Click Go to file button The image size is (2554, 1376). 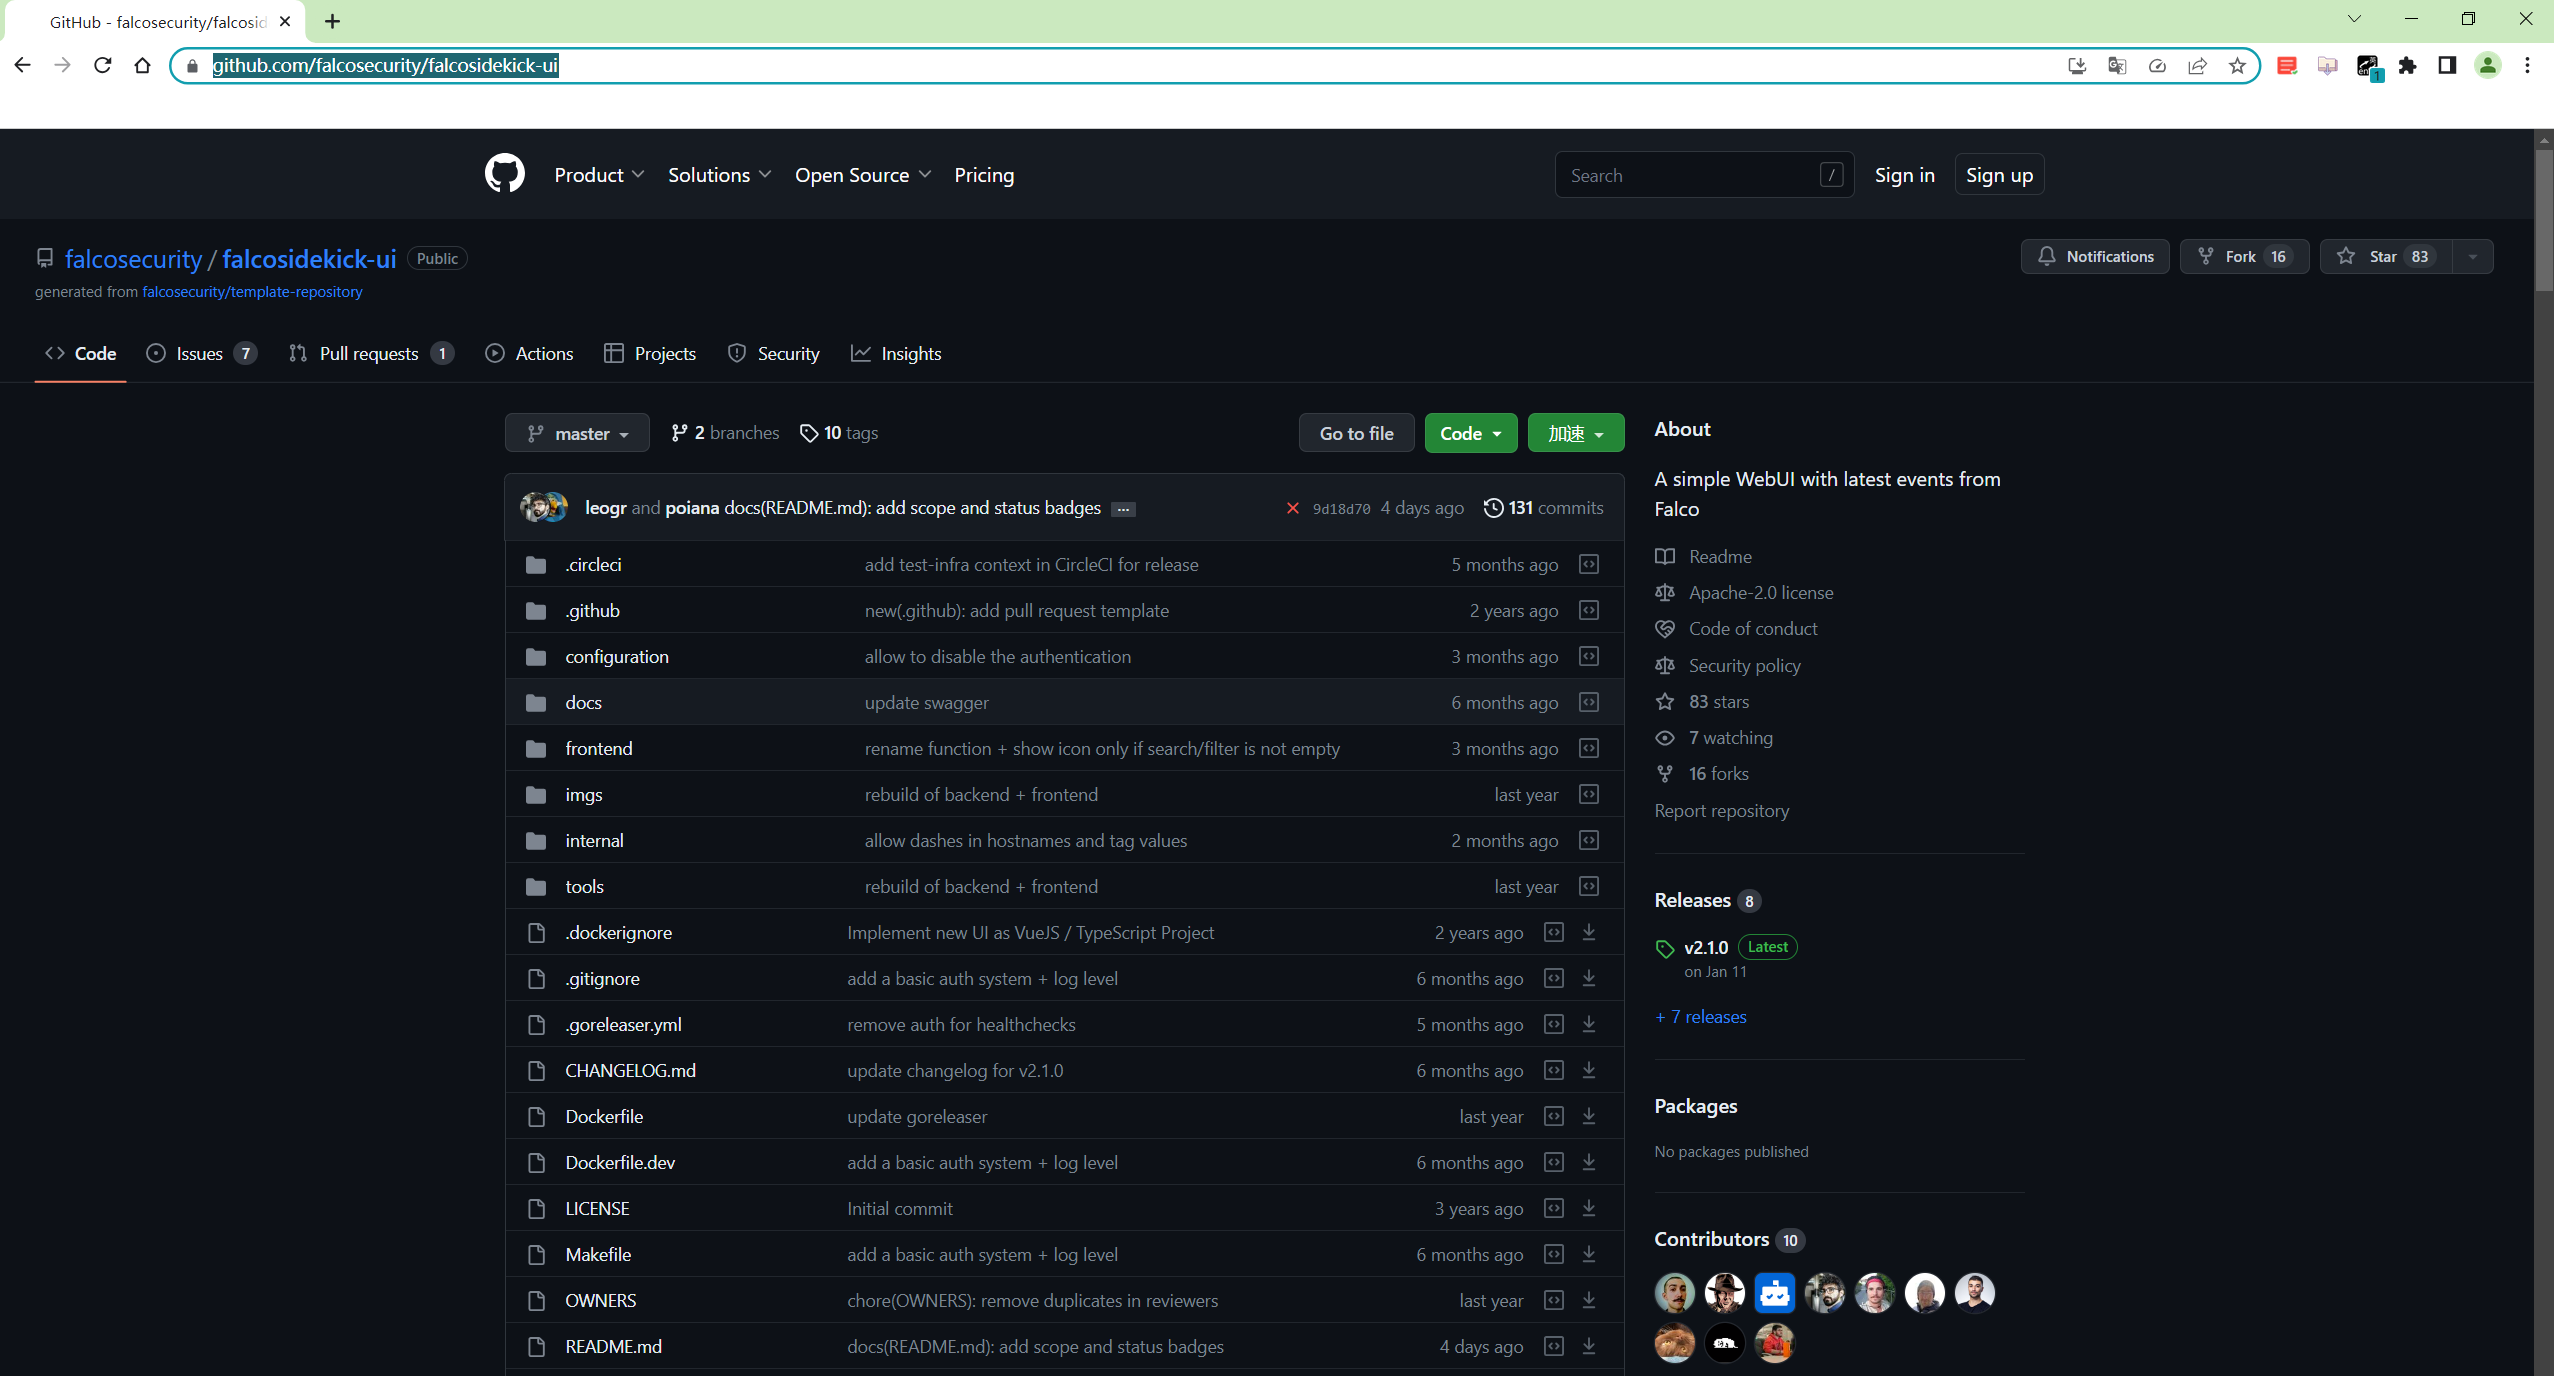[1356, 433]
